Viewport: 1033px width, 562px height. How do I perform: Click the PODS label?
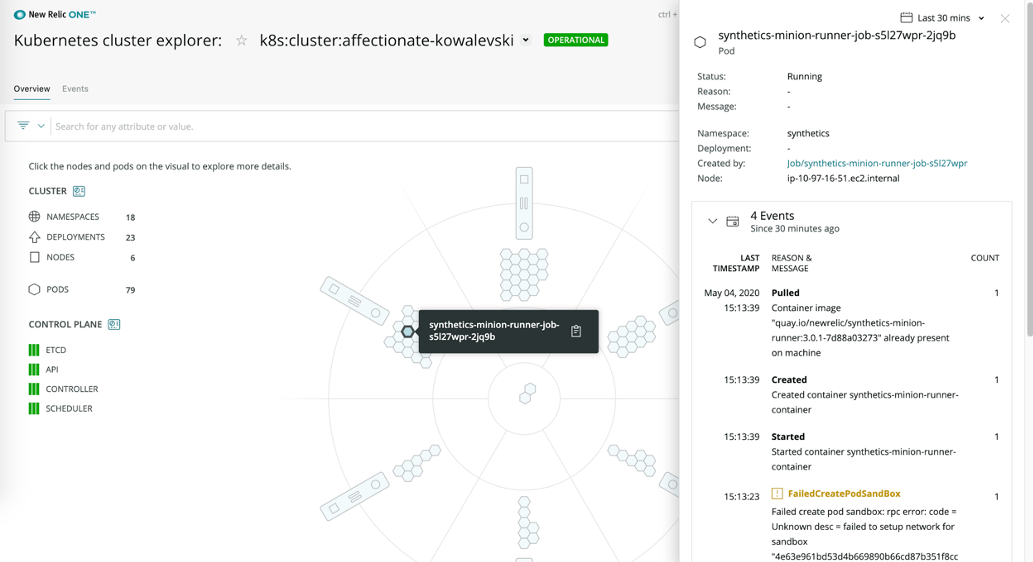(57, 289)
